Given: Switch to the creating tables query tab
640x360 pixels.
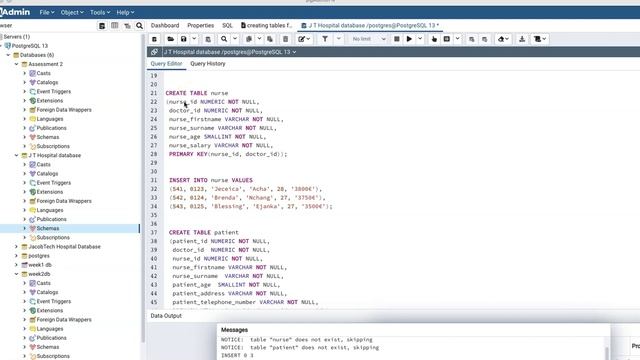Looking at the screenshot, I should [x=267, y=25].
